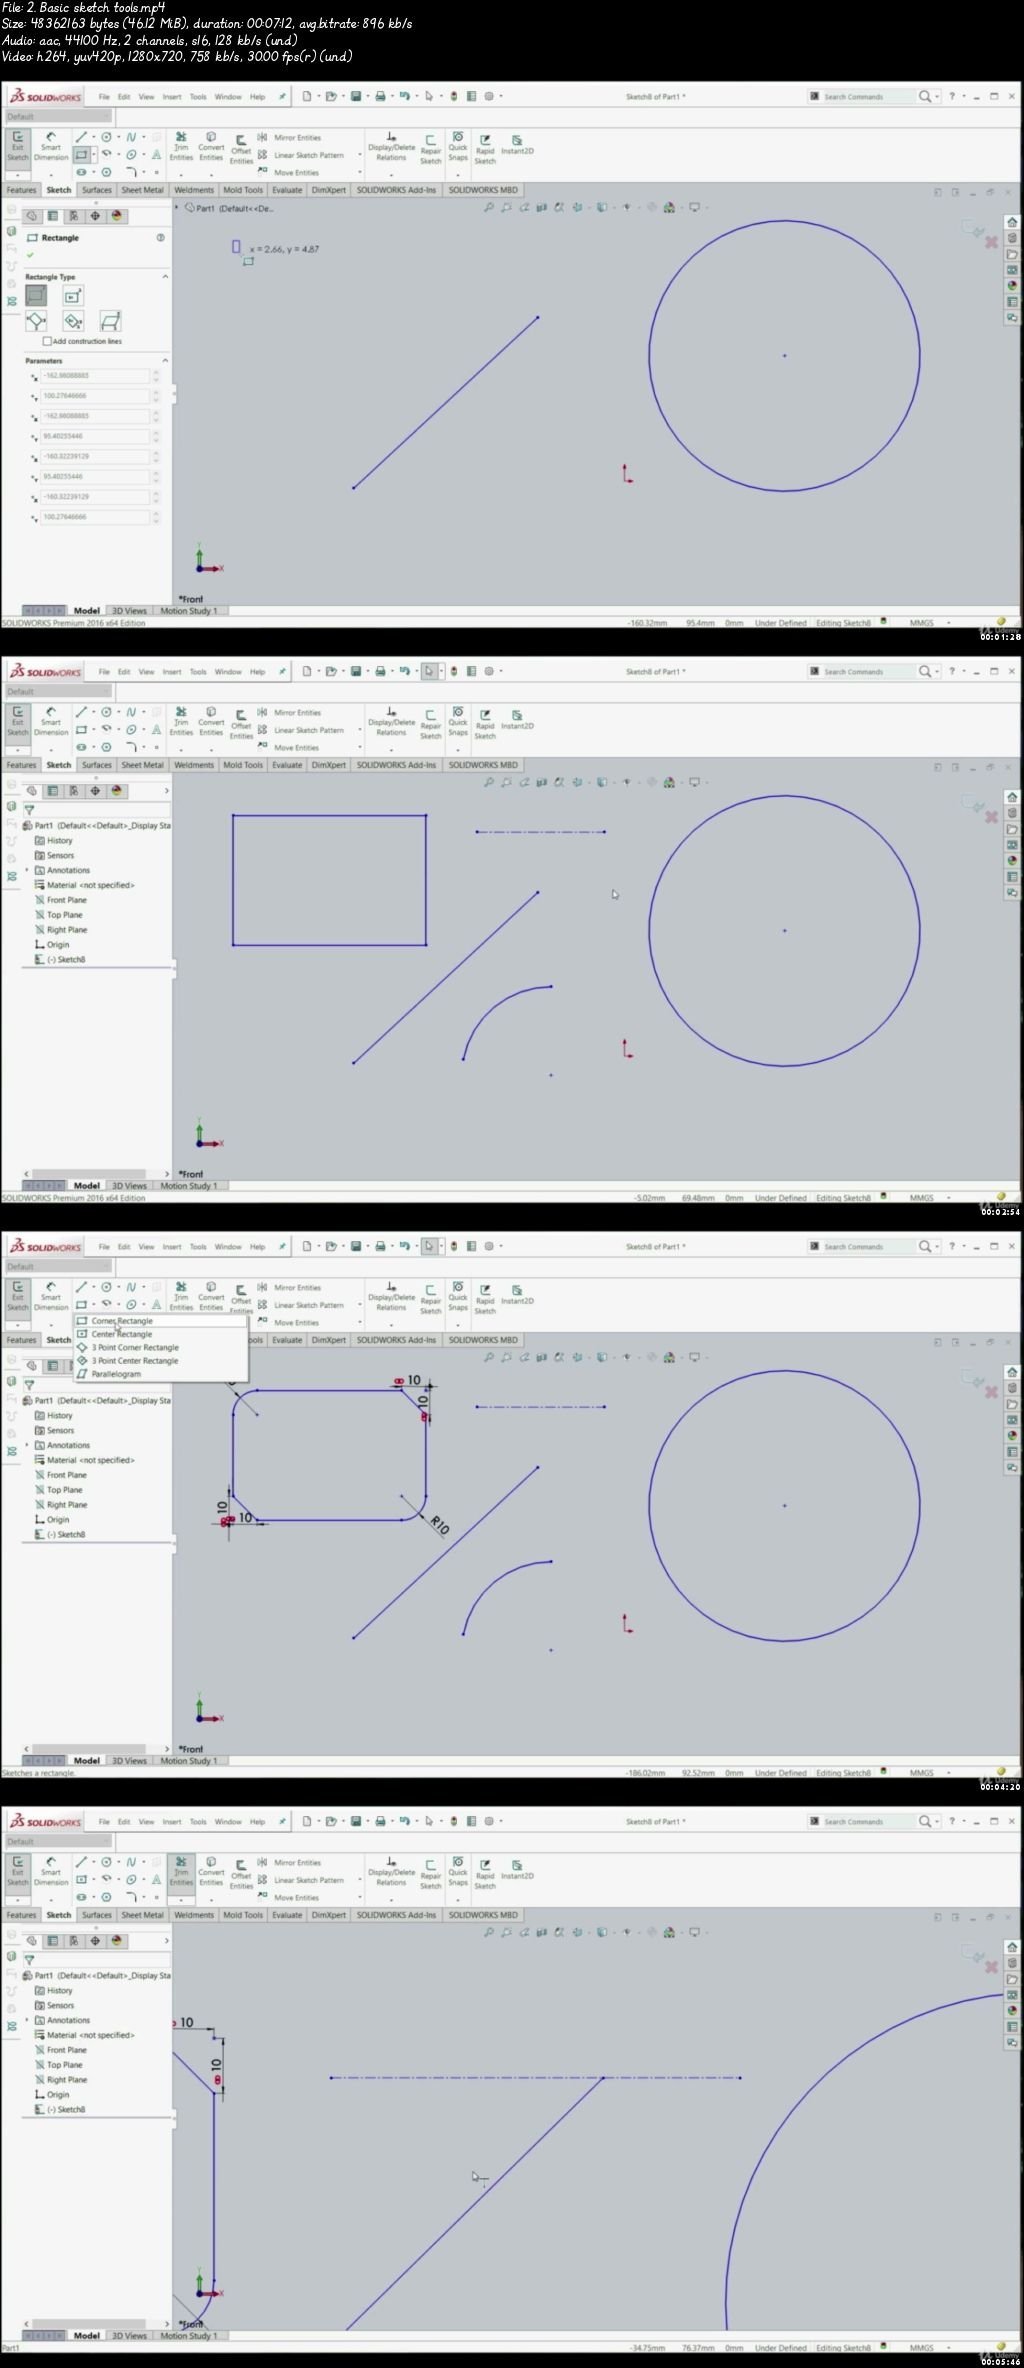The image size is (1024, 2368).
Task: Click the tree filter icon in the 00:02:54 frame
Action: (x=29, y=810)
